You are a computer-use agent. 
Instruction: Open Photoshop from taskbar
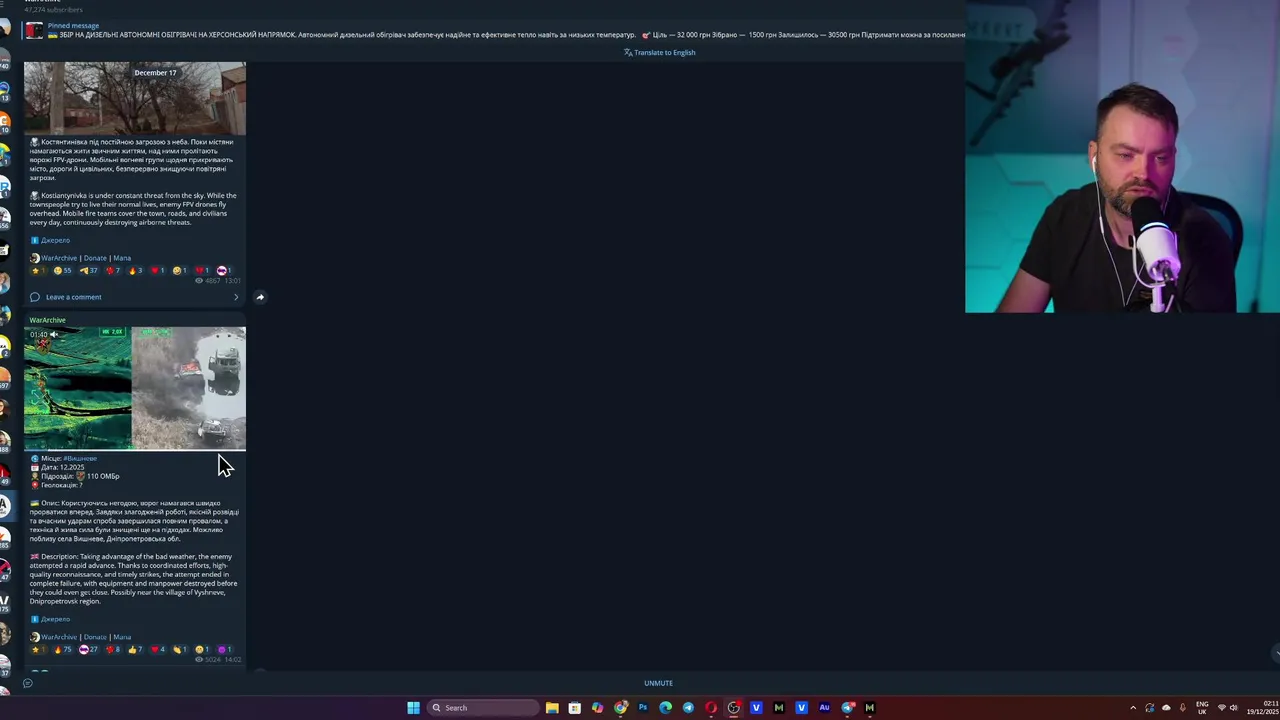pyautogui.click(x=643, y=708)
